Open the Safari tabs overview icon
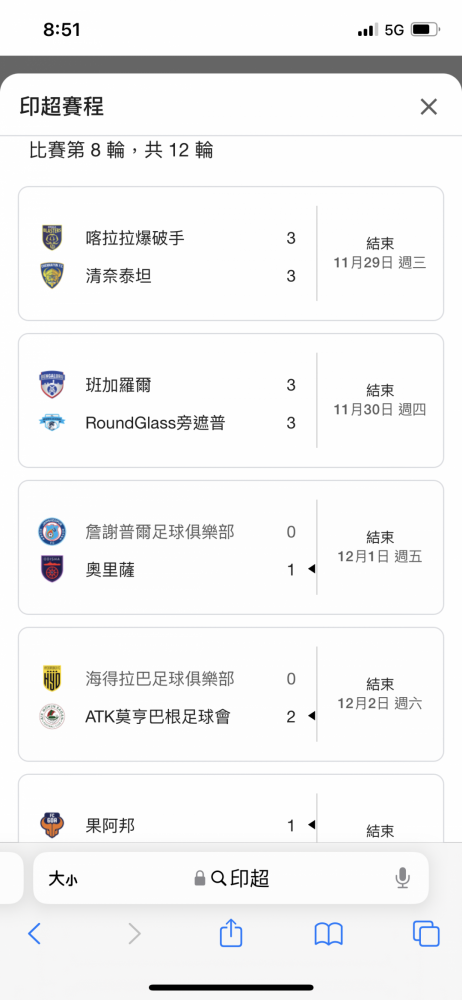The height and width of the screenshot is (1000, 462). pos(426,934)
